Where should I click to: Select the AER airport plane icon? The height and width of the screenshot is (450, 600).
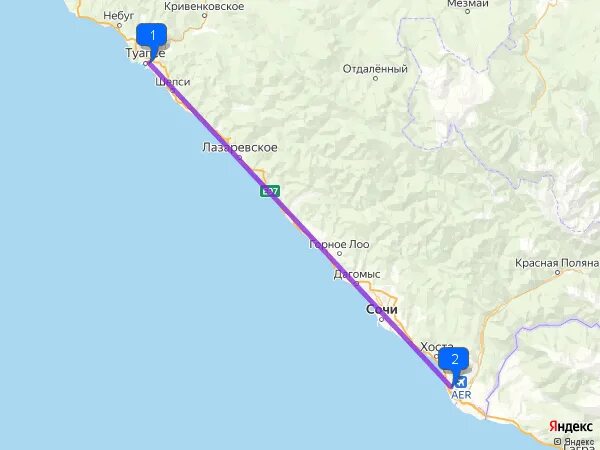(x=461, y=382)
